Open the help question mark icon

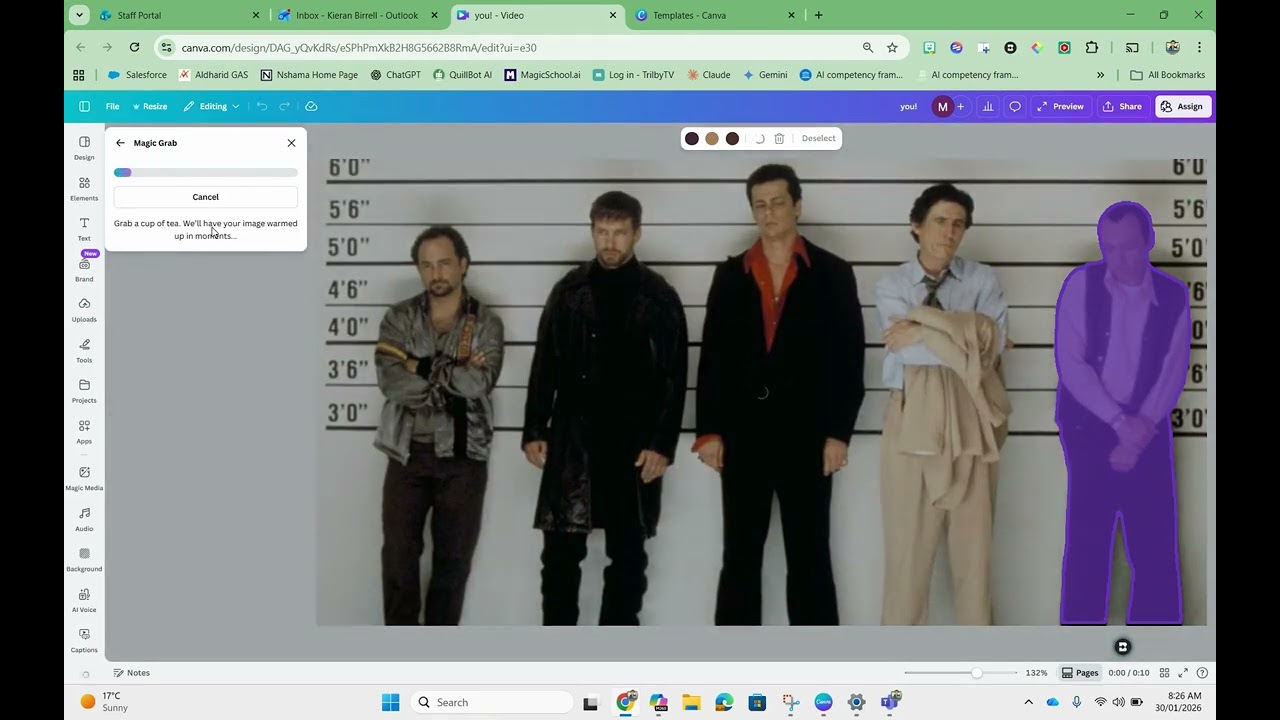tap(1202, 673)
